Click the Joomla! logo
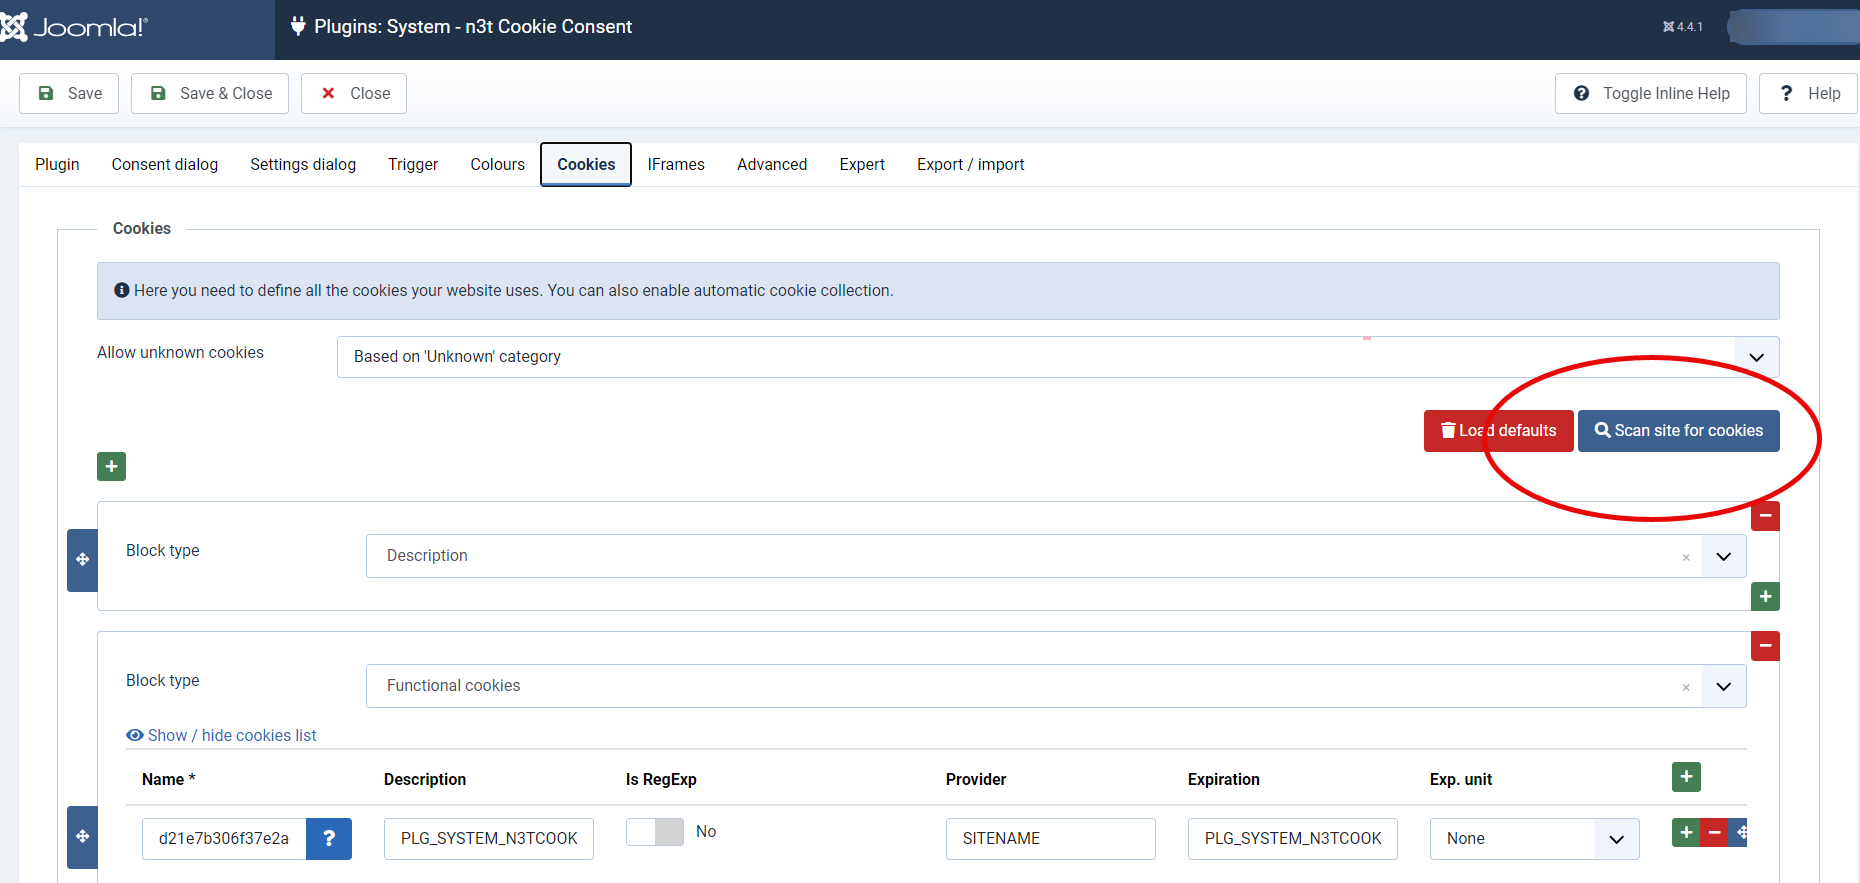The height and width of the screenshot is (883, 1860). pos(74,27)
